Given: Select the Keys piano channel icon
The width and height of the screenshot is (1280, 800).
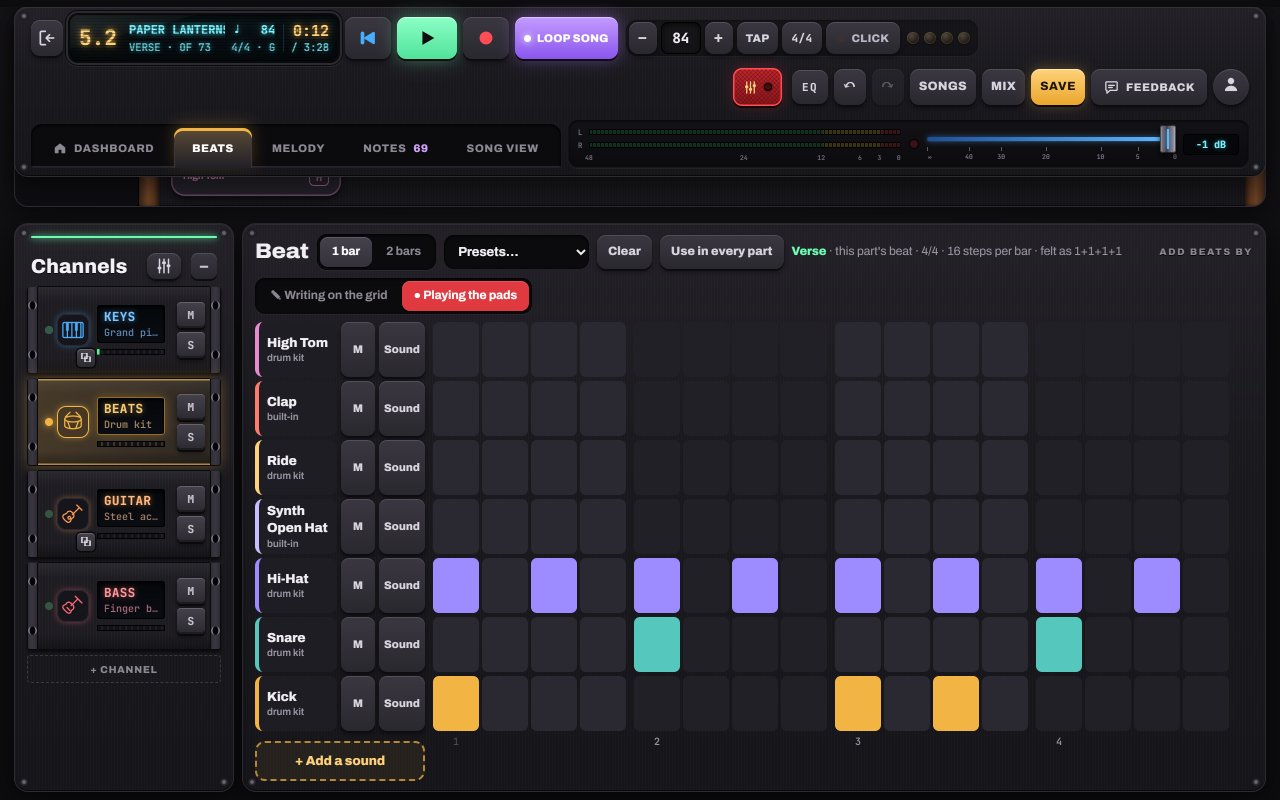Looking at the screenshot, I should pos(72,330).
